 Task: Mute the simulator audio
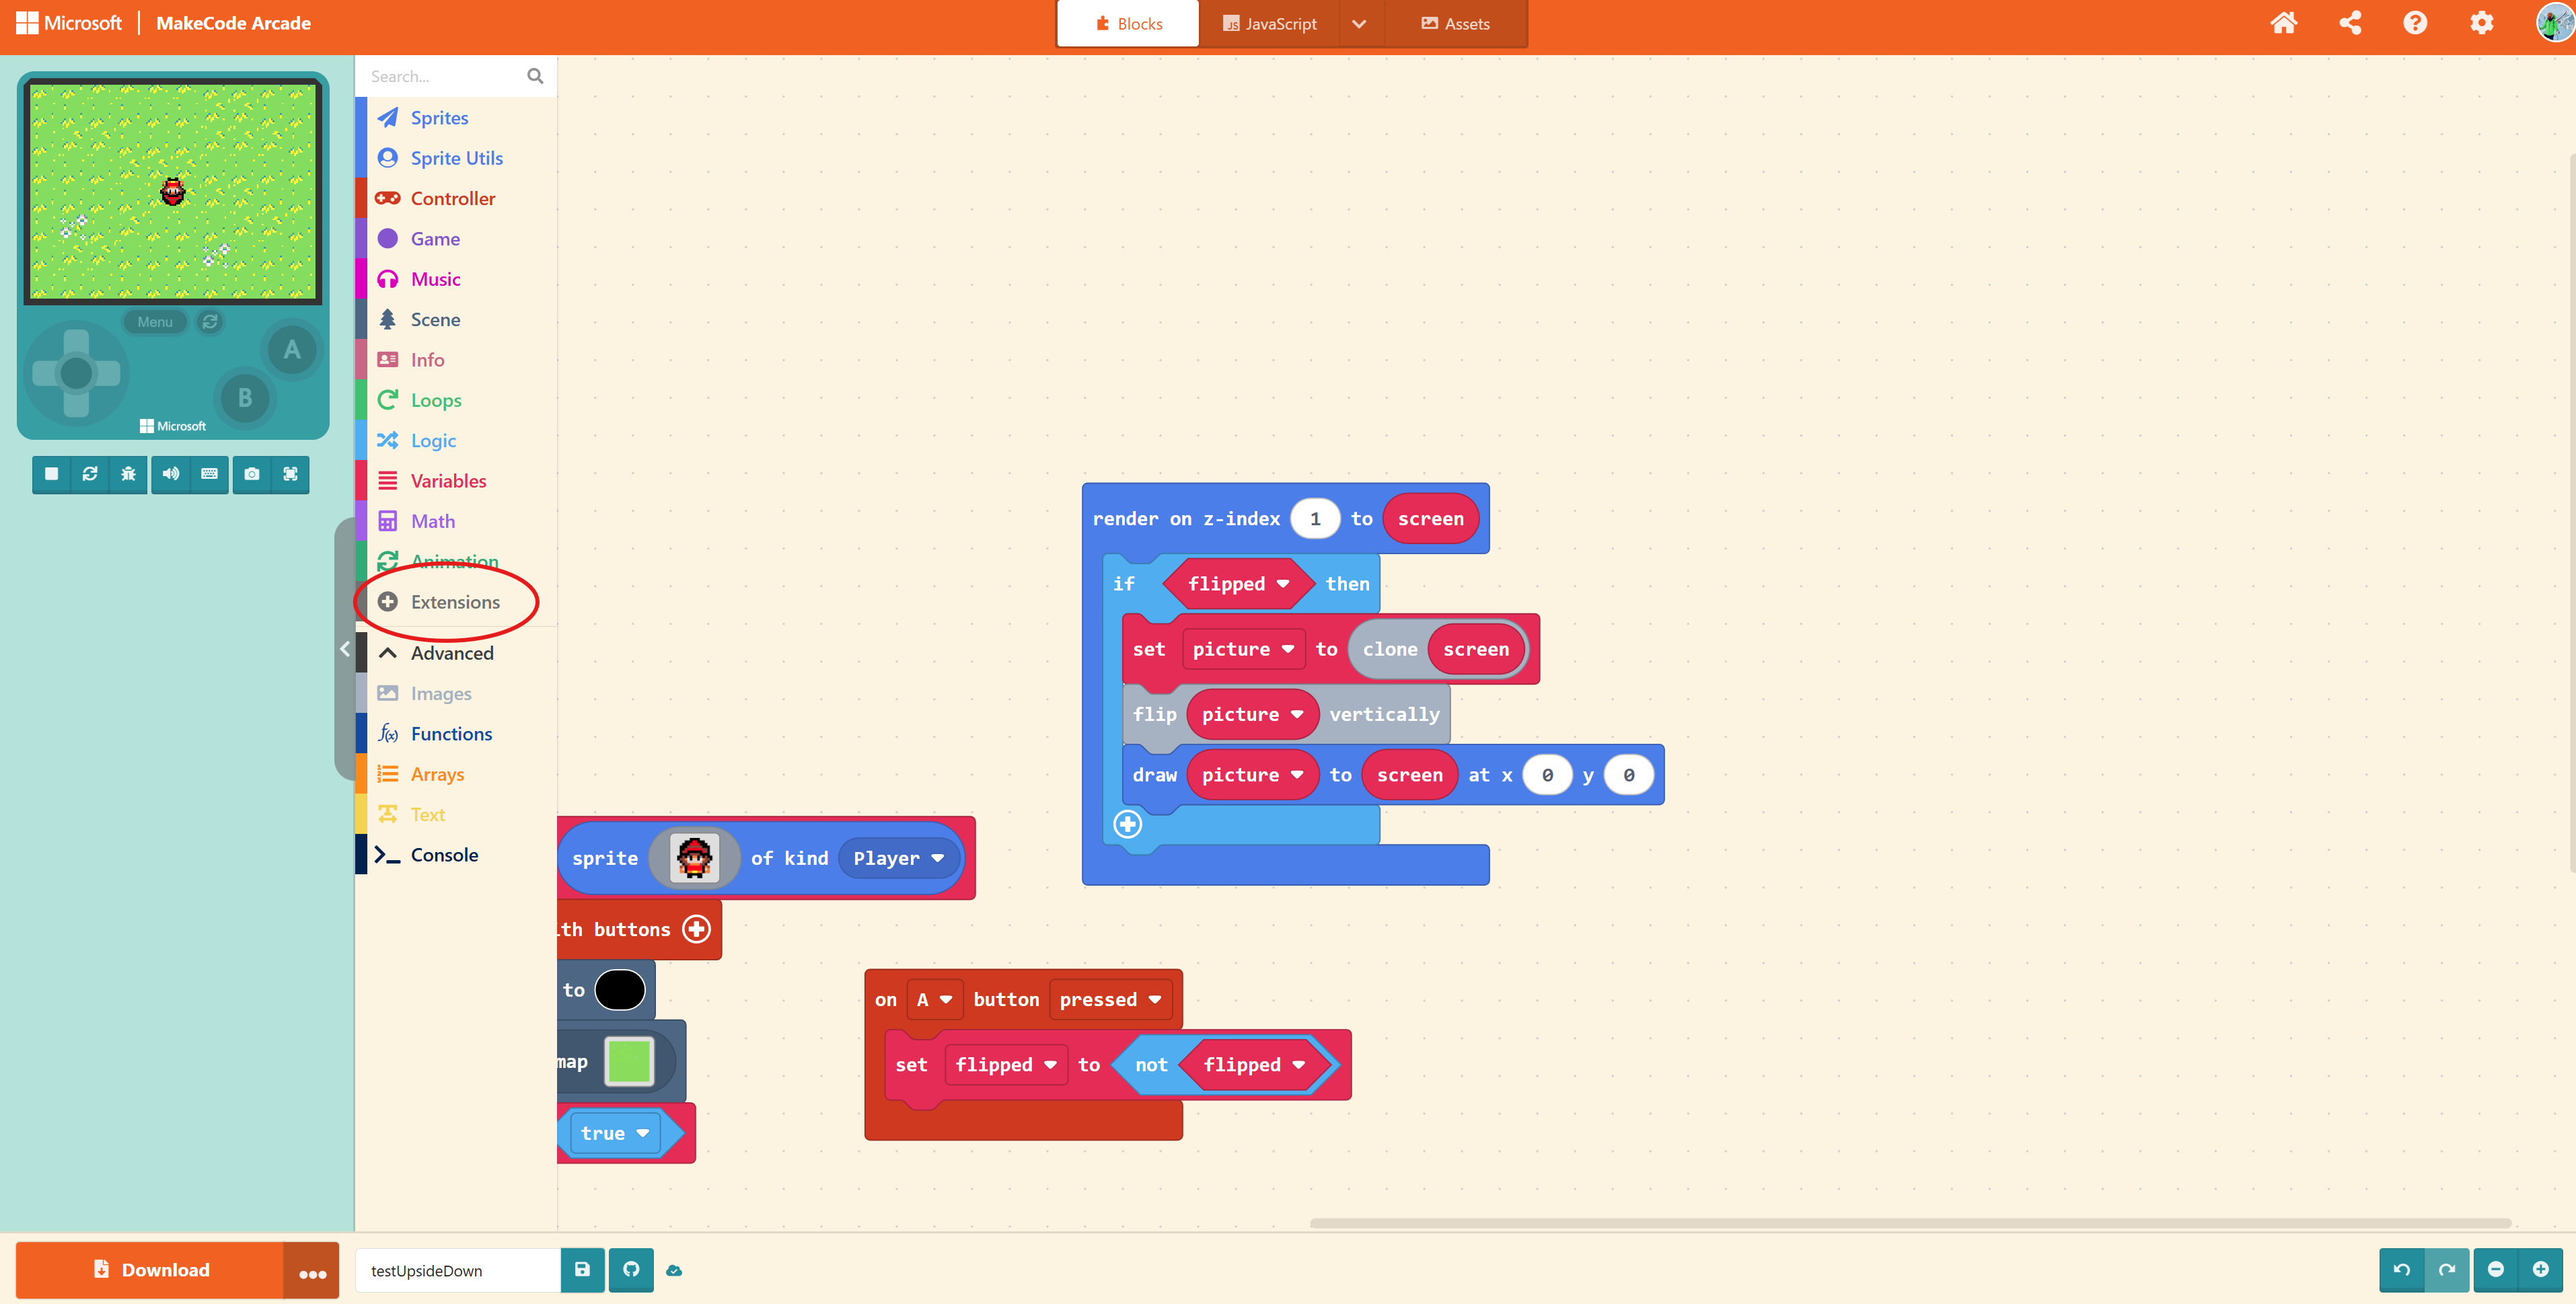[x=171, y=474]
